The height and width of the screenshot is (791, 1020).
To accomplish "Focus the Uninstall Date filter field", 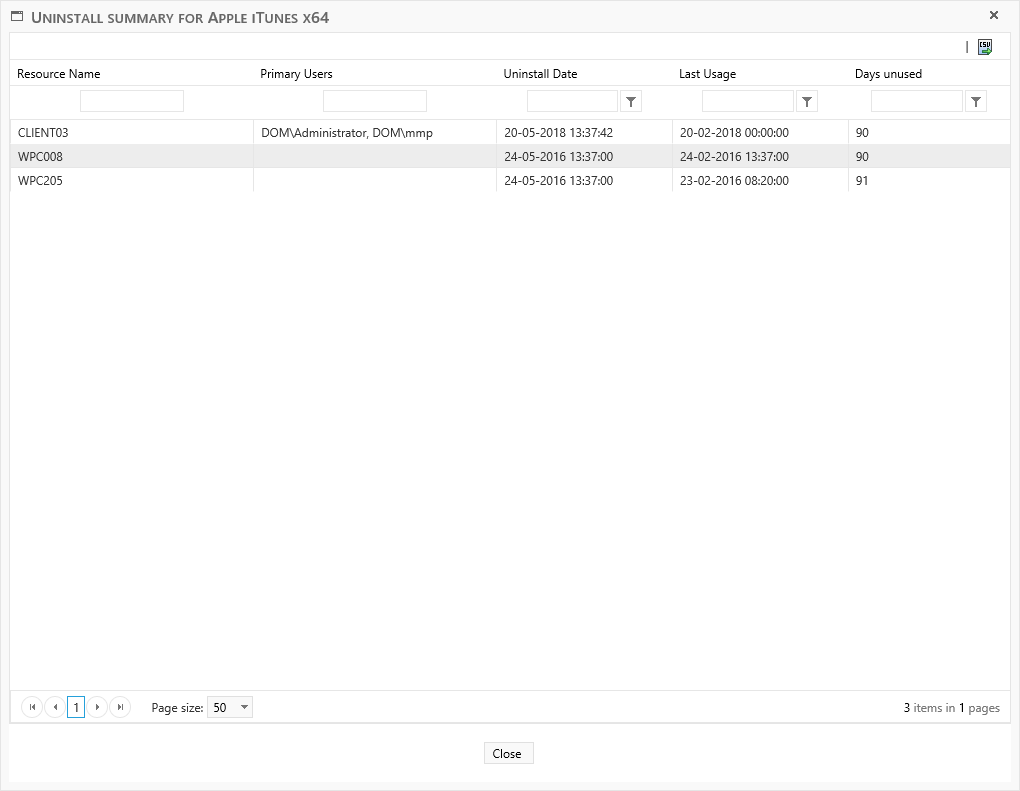I will pyautogui.click(x=572, y=101).
